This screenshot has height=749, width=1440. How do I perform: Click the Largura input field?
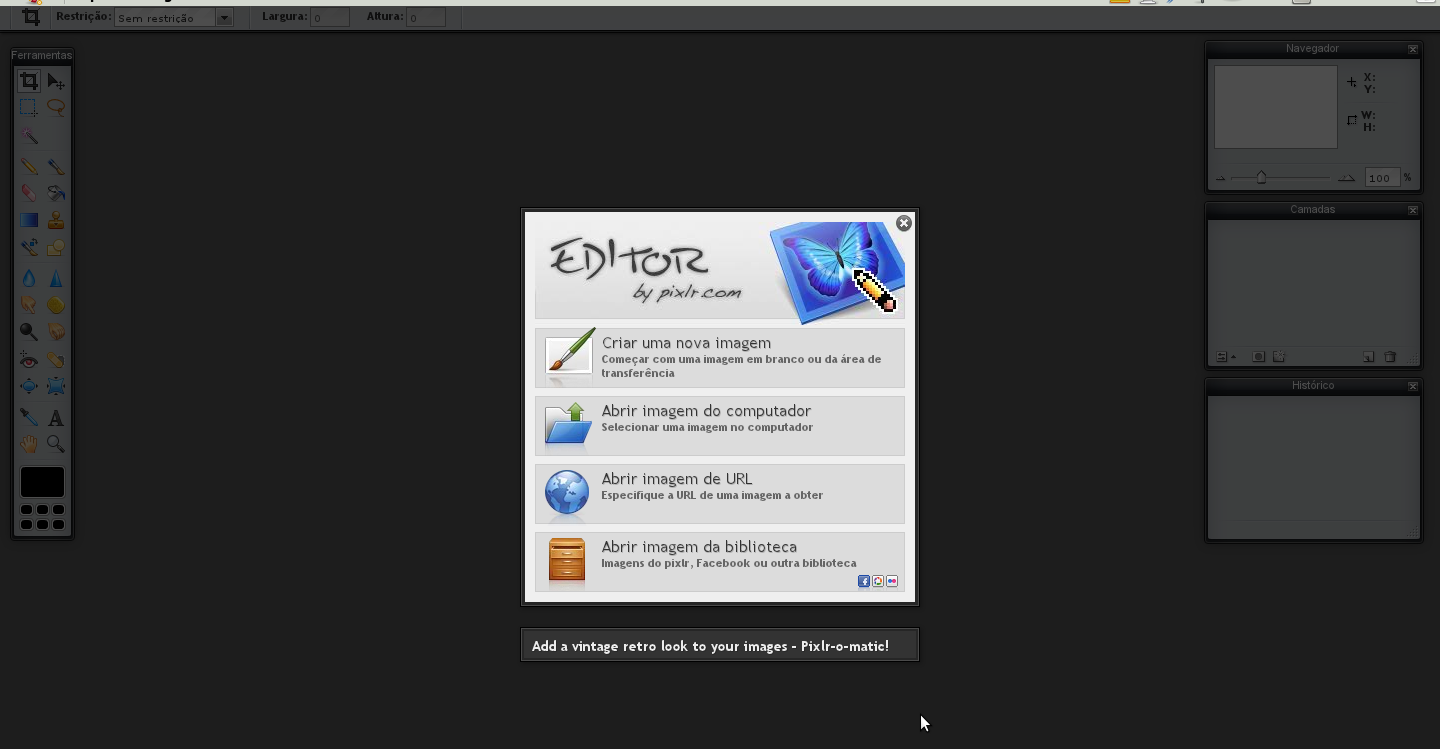click(x=329, y=18)
